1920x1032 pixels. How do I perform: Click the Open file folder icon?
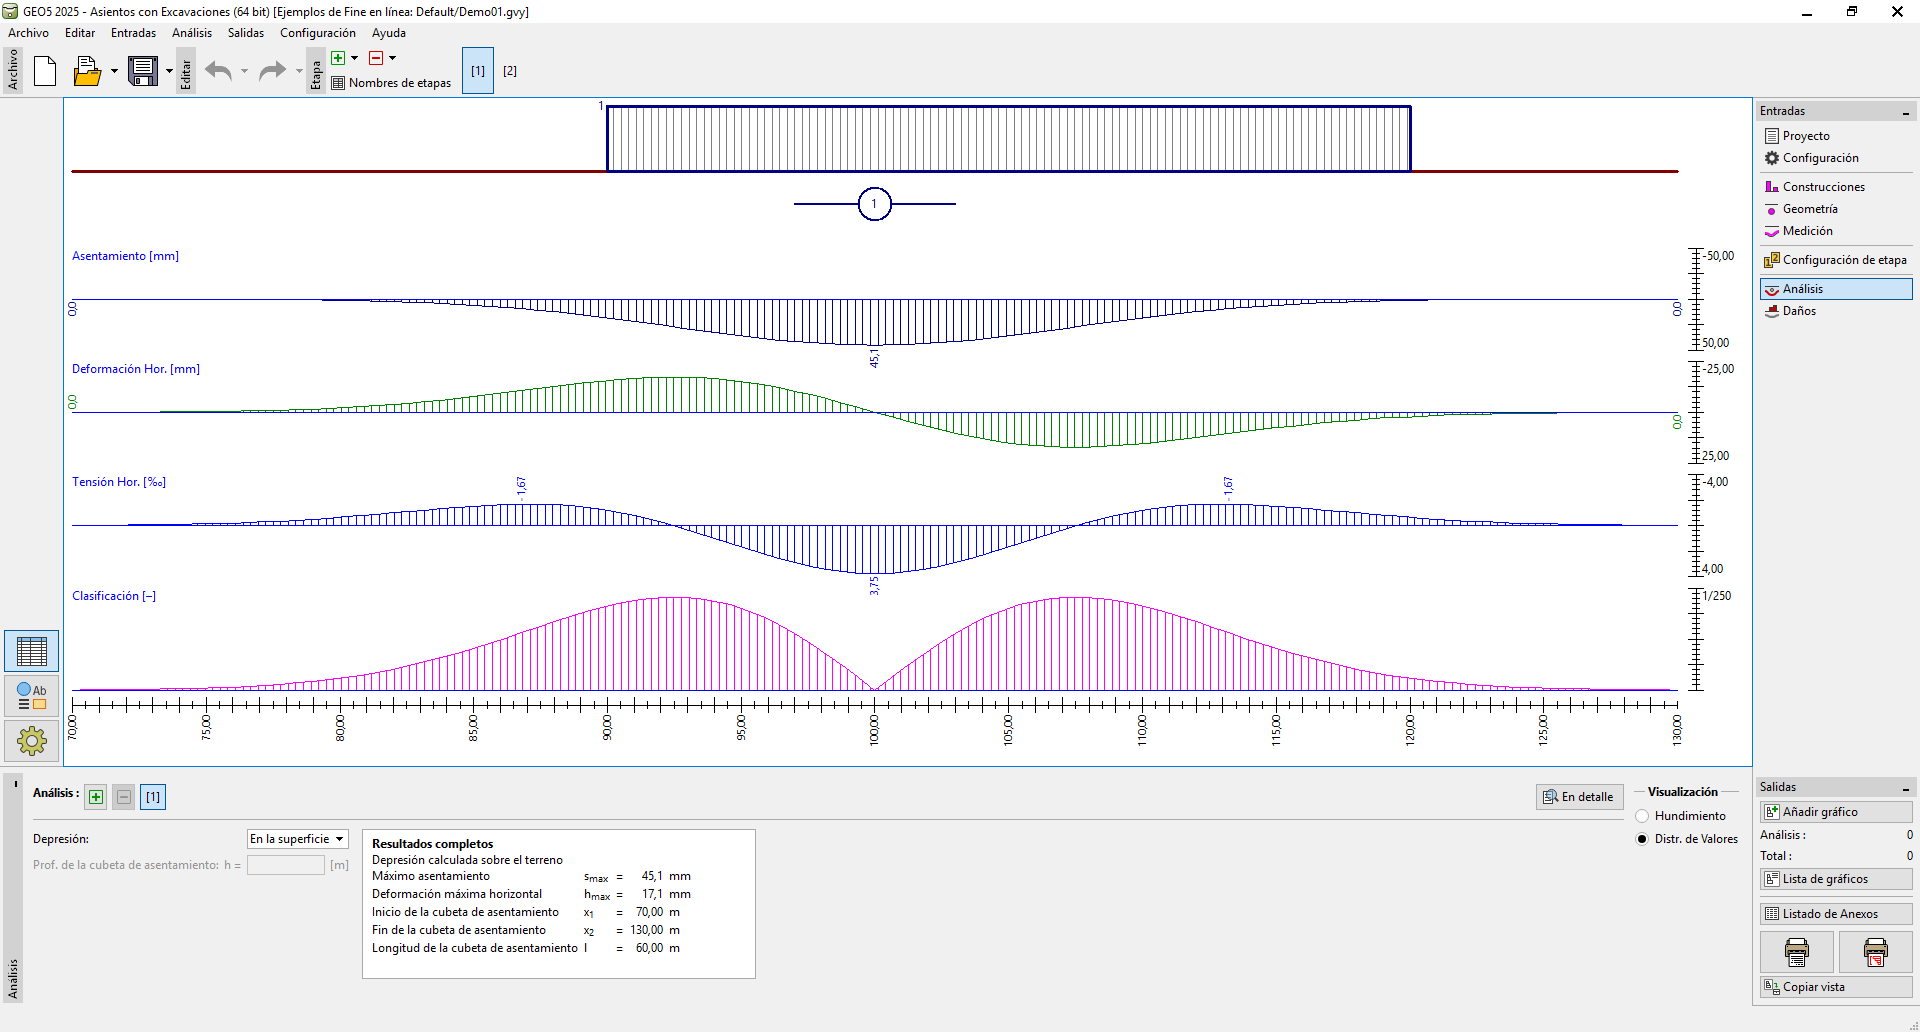click(x=87, y=71)
